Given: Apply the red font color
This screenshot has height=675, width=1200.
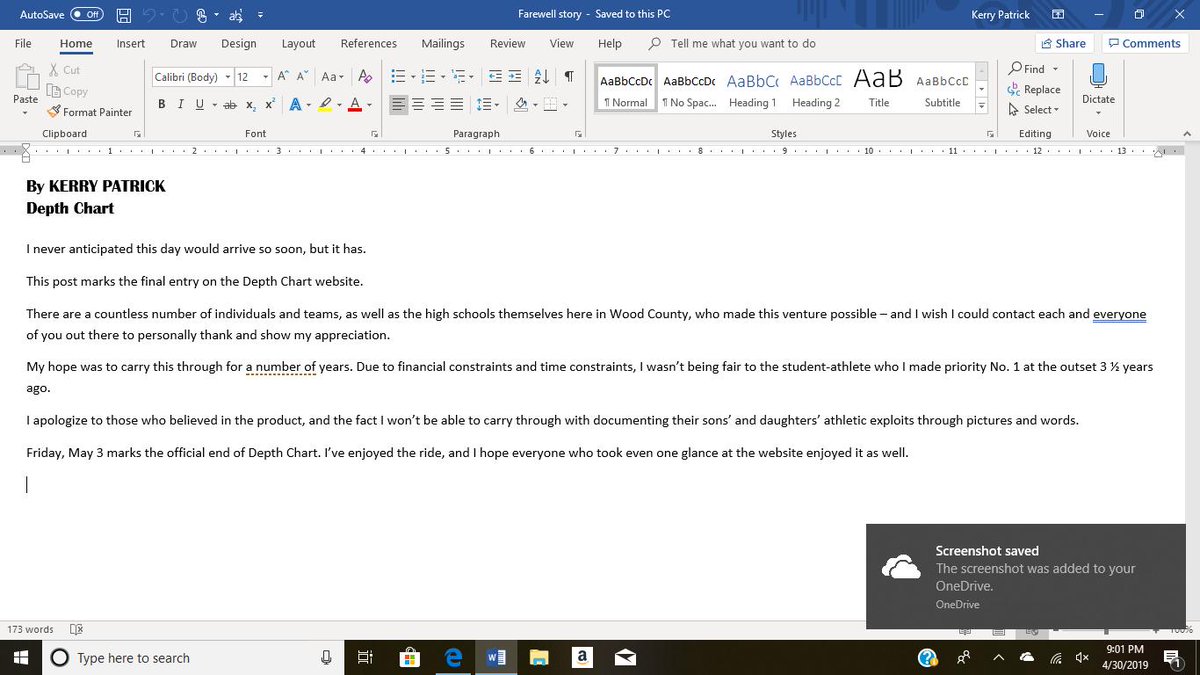Looking at the screenshot, I should coord(355,104).
